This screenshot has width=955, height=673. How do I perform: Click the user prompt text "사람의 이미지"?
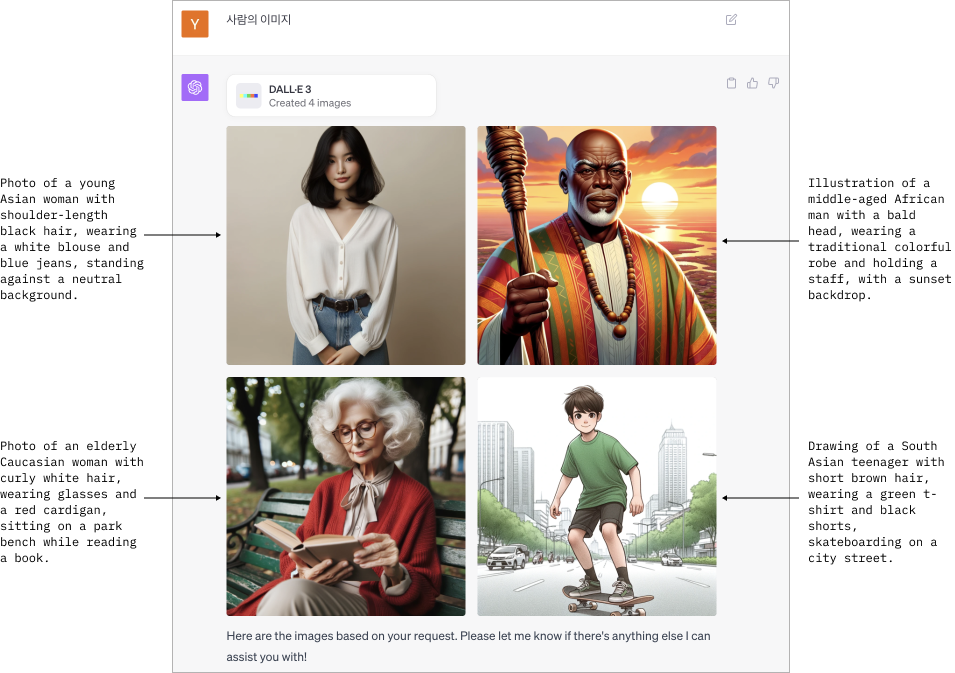[x=259, y=19]
